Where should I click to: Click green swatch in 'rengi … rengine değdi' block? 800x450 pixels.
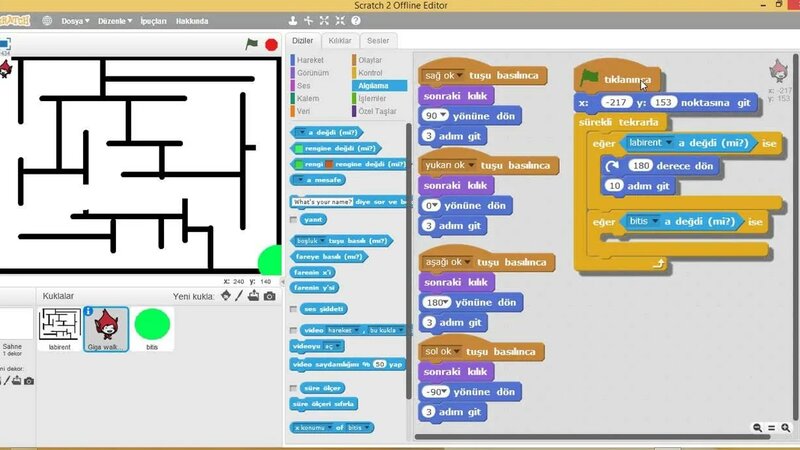click(x=299, y=164)
